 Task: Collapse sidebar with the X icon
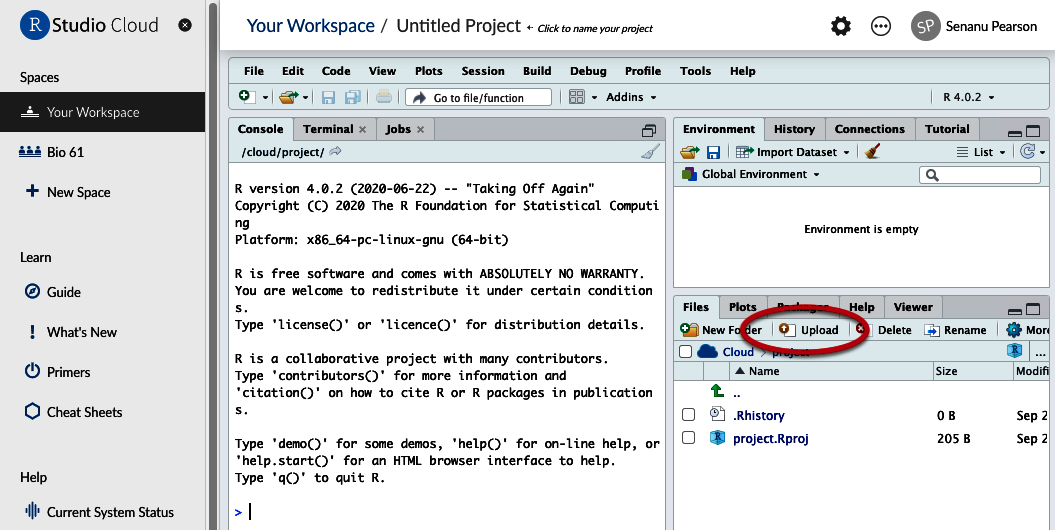coord(184,25)
